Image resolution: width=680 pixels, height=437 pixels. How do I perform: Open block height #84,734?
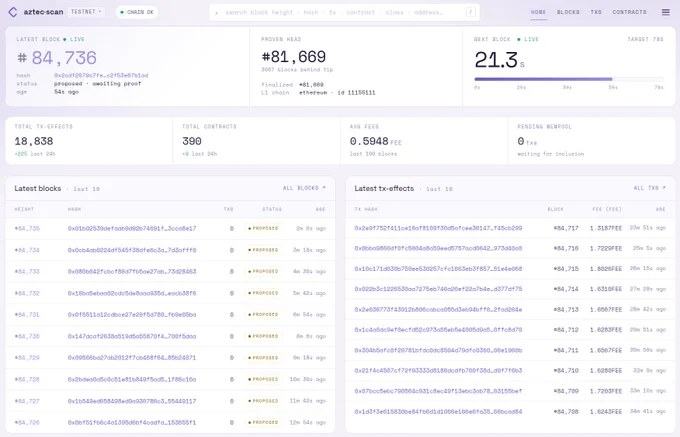27,250
